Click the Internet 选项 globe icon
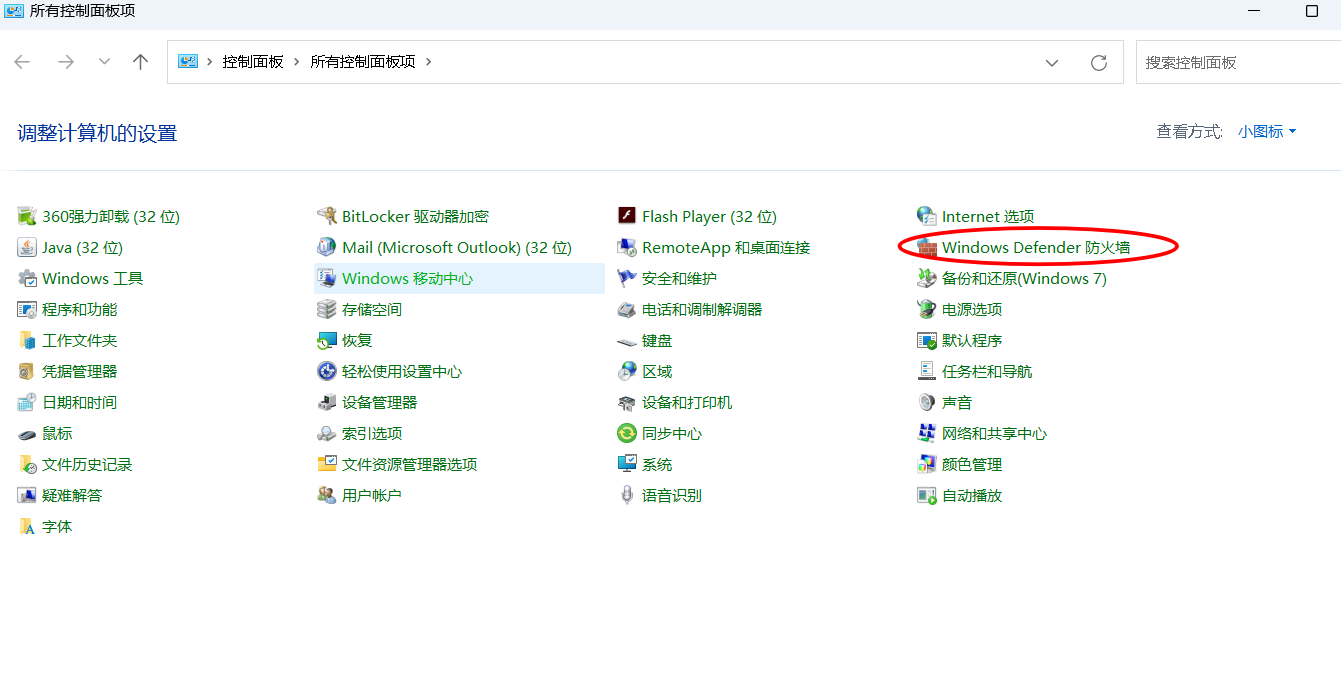Screen dimensions: 1341x673 click(x=926, y=216)
